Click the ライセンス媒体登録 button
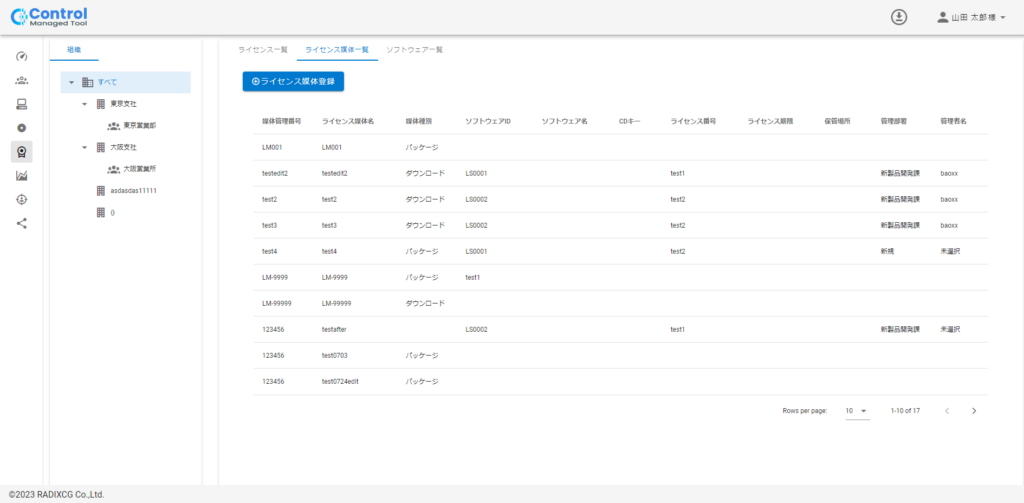The image size is (1024, 503). pyautogui.click(x=293, y=82)
